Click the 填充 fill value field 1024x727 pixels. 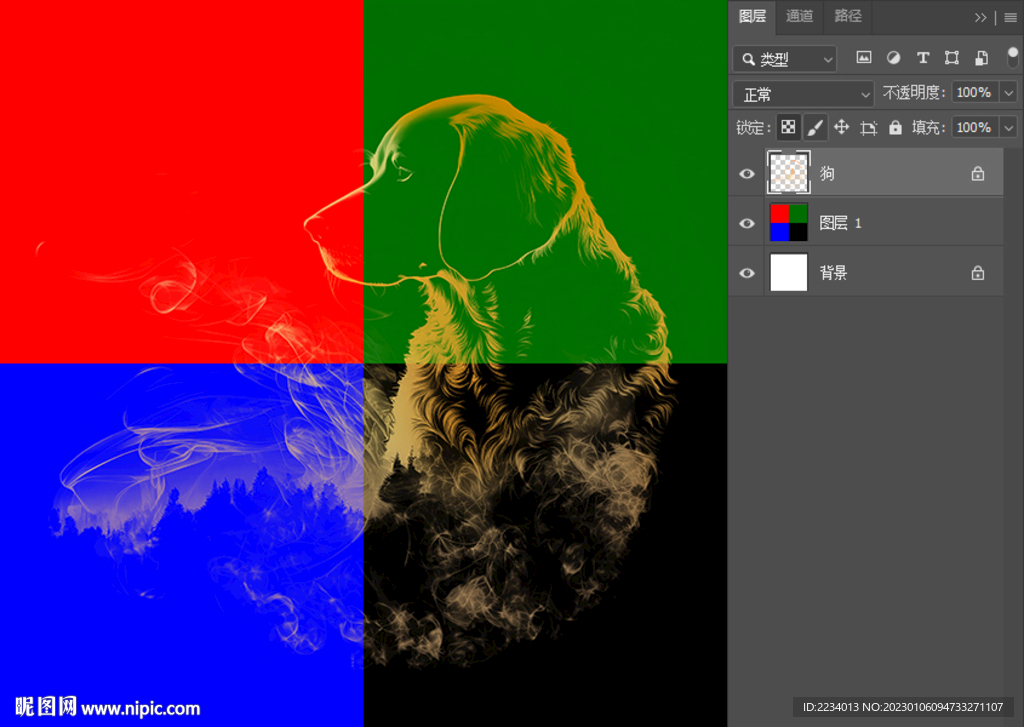[x=975, y=127]
